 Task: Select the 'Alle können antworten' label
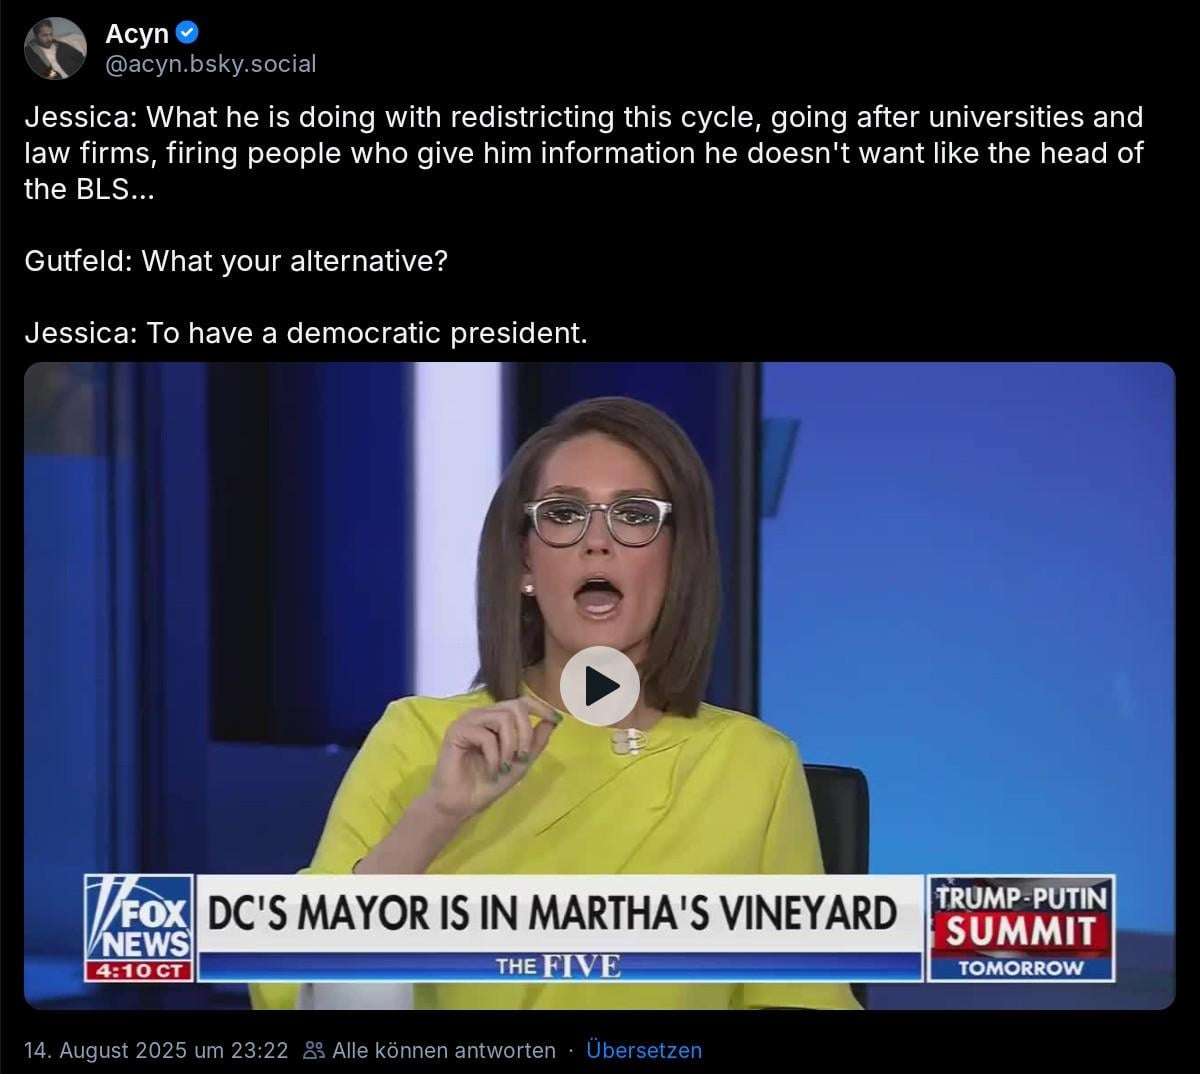coord(444,1050)
